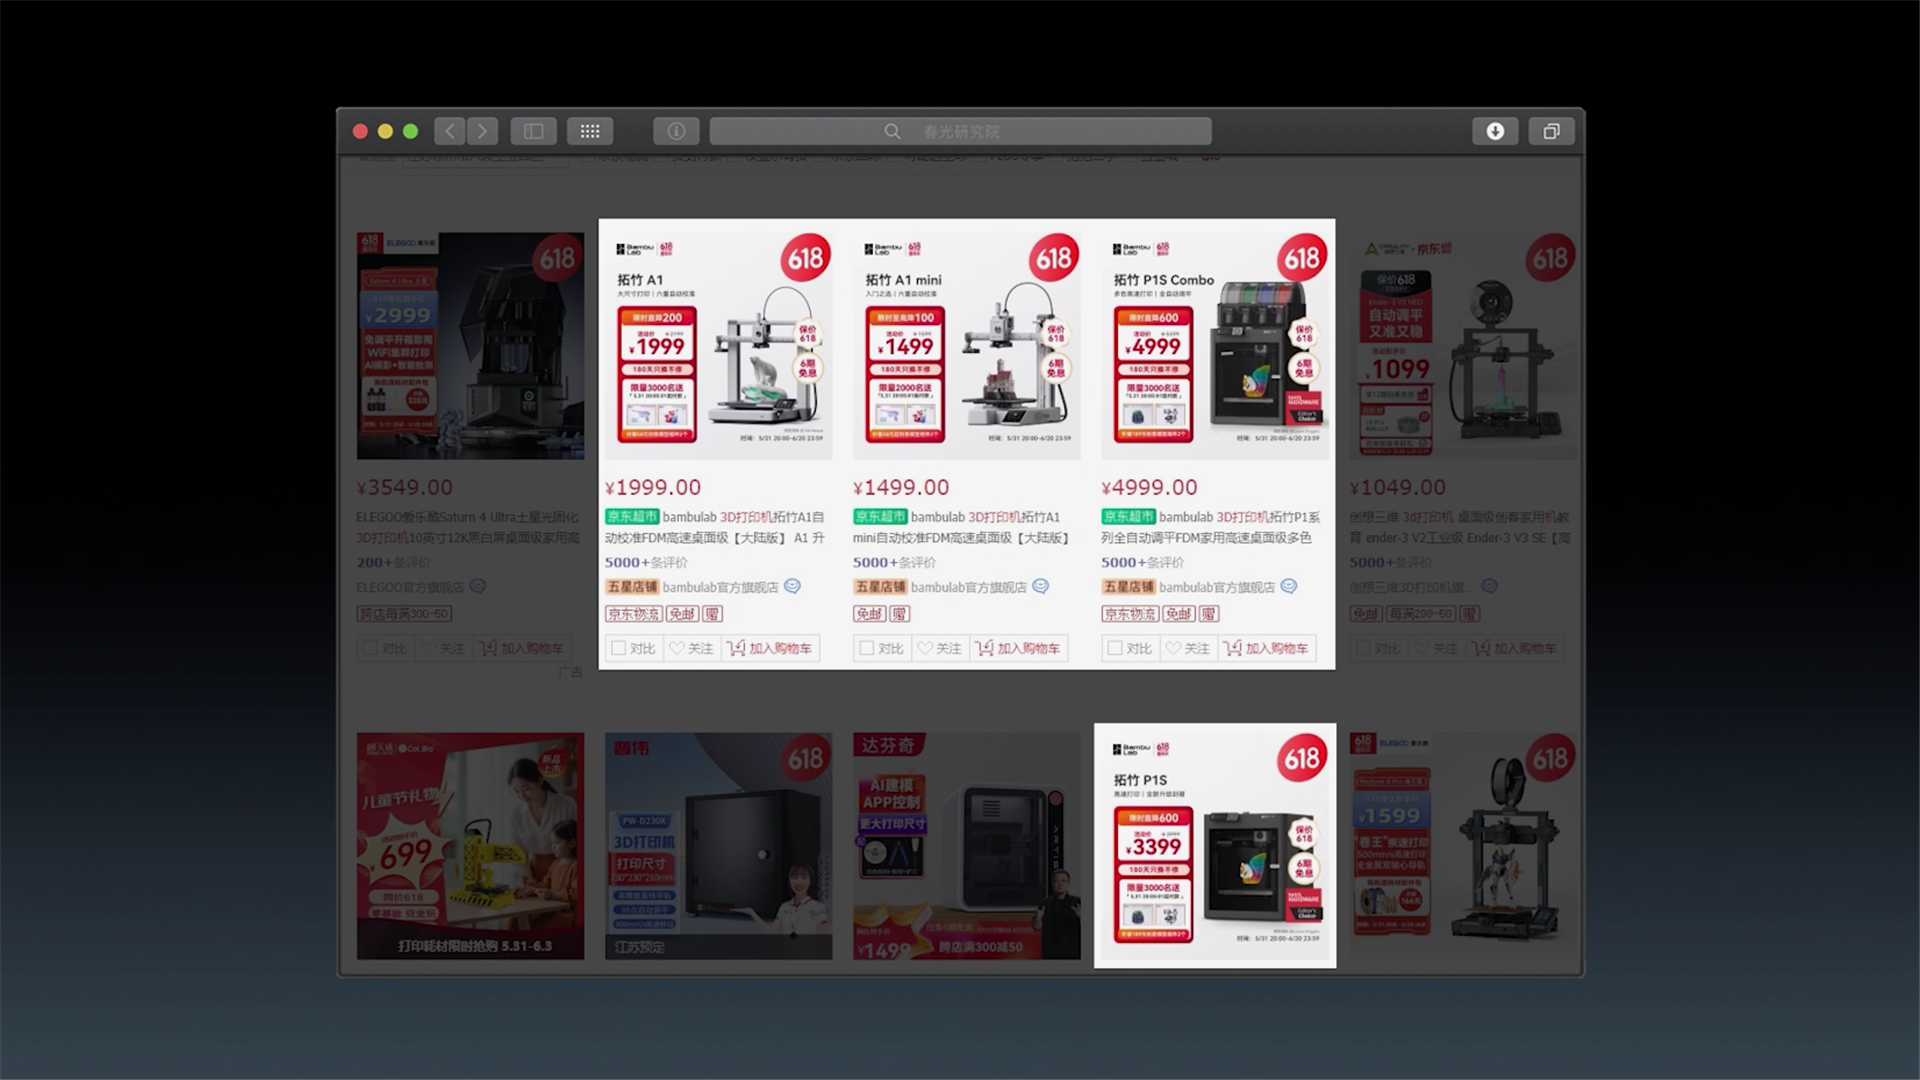Image resolution: width=1920 pixels, height=1080 pixels.
Task: Open chat icon beside bambulab store, A1 mini
Action: click(1040, 587)
